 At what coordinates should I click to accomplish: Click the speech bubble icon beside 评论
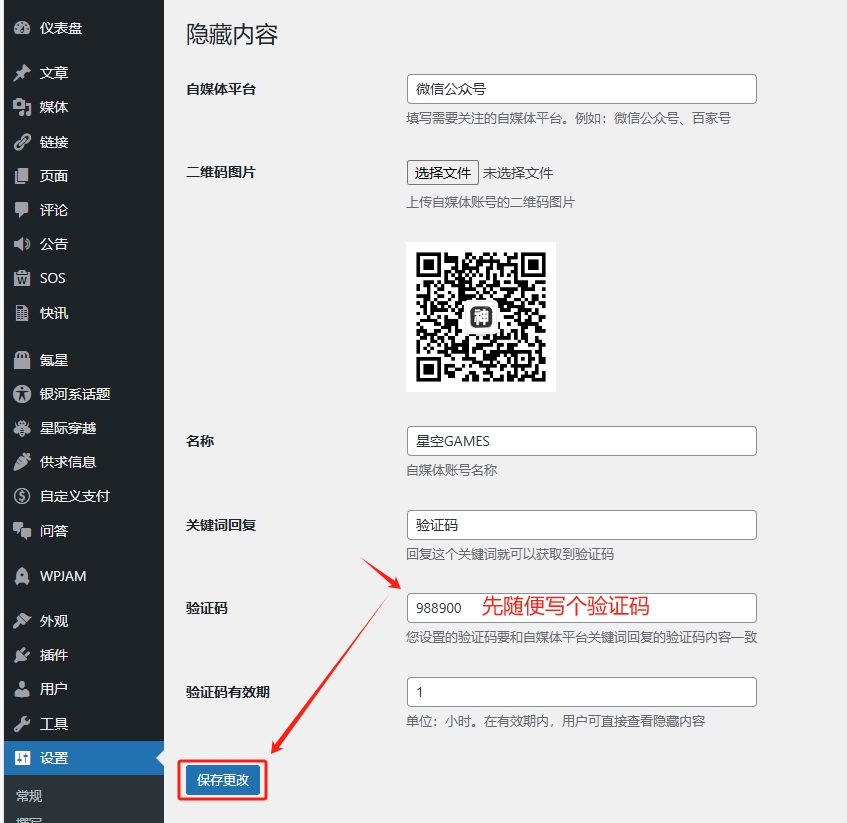tap(22, 210)
